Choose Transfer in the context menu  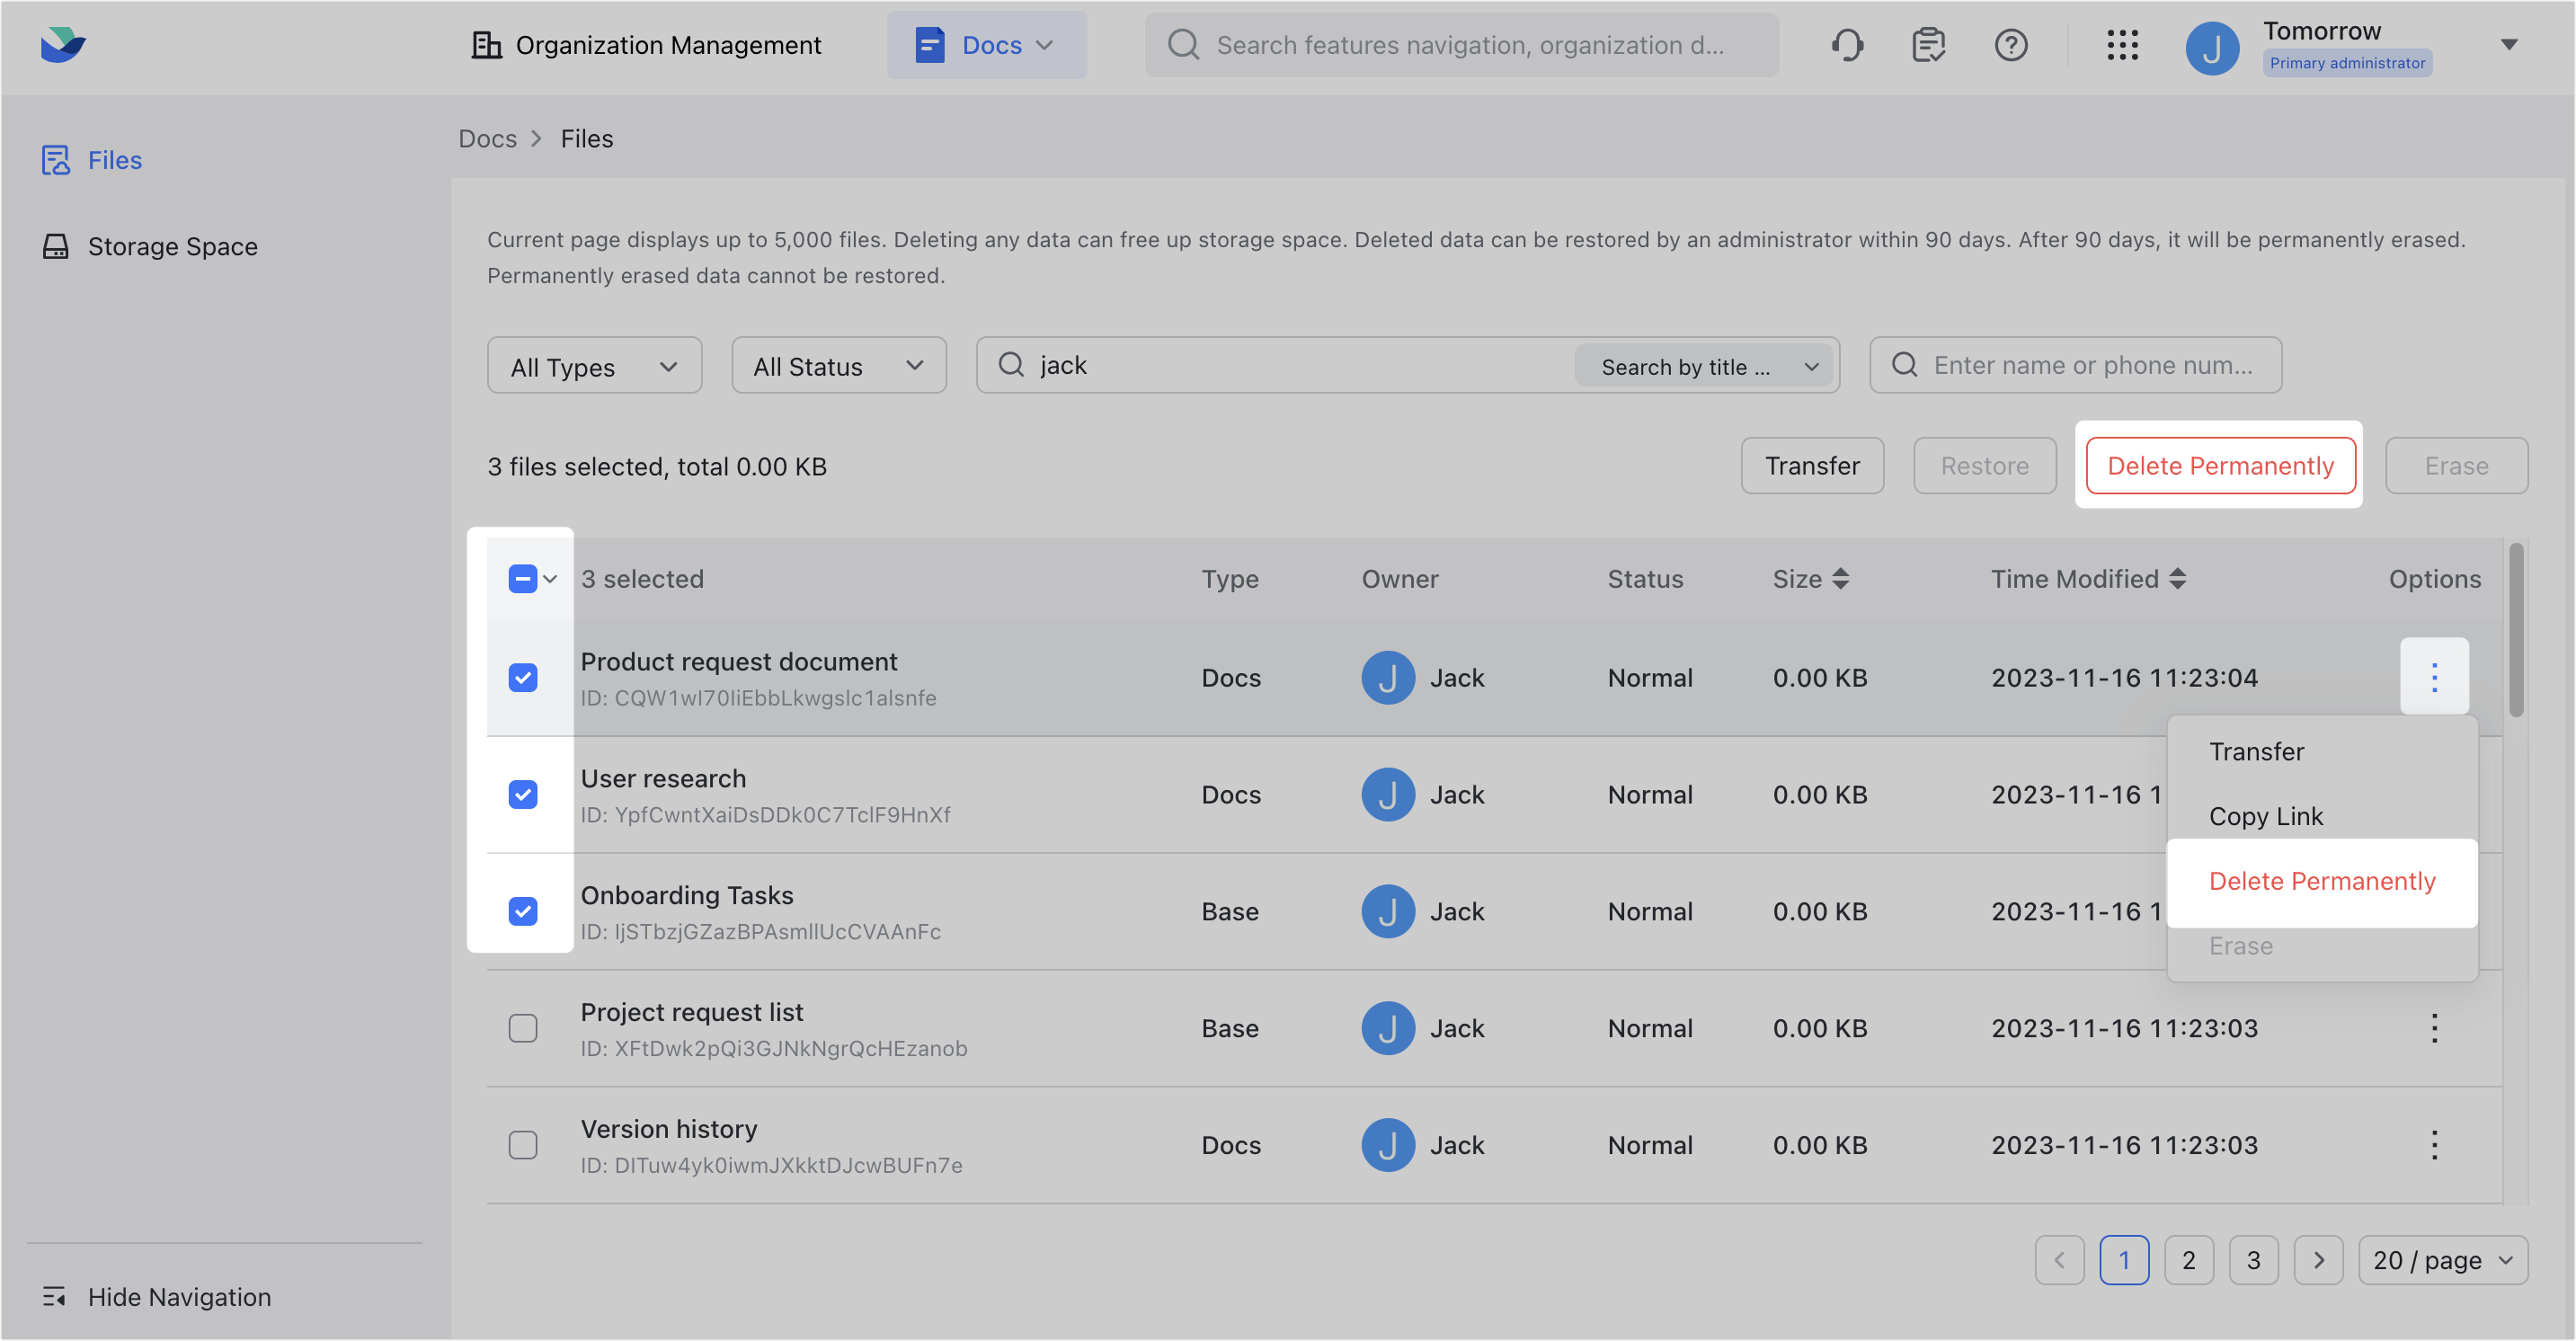tap(2322, 752)
